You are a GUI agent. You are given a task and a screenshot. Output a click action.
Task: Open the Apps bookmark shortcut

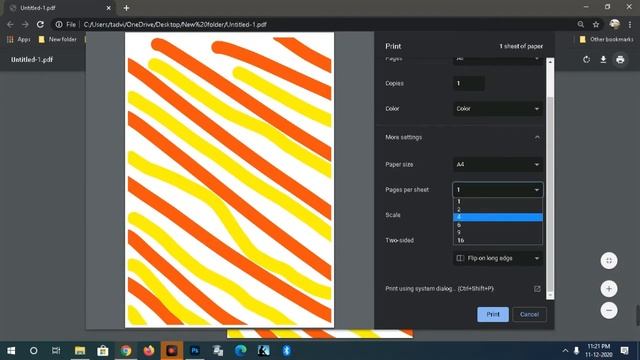pos(19,39)
